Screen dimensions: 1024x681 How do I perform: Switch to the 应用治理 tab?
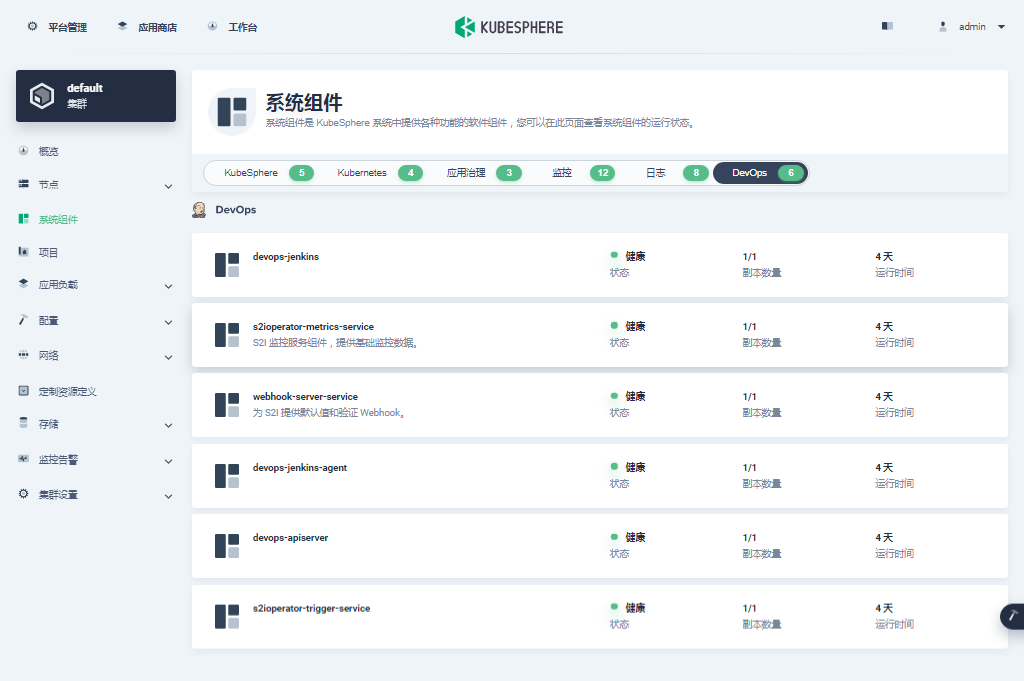point(483,172)
